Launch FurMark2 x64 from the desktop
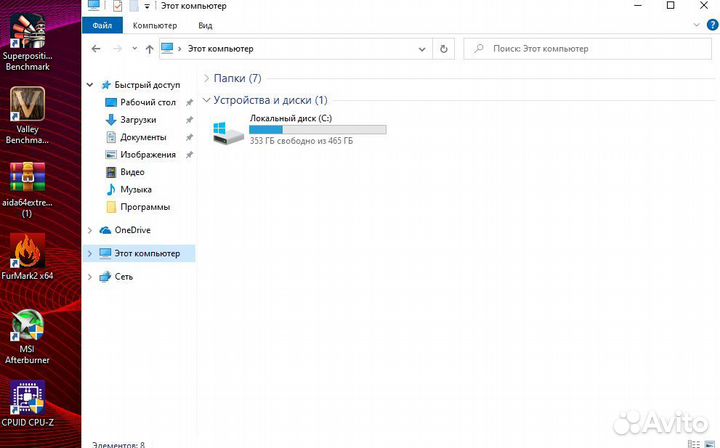The width and height of the screenshot is (720, 448). point(27,251)
